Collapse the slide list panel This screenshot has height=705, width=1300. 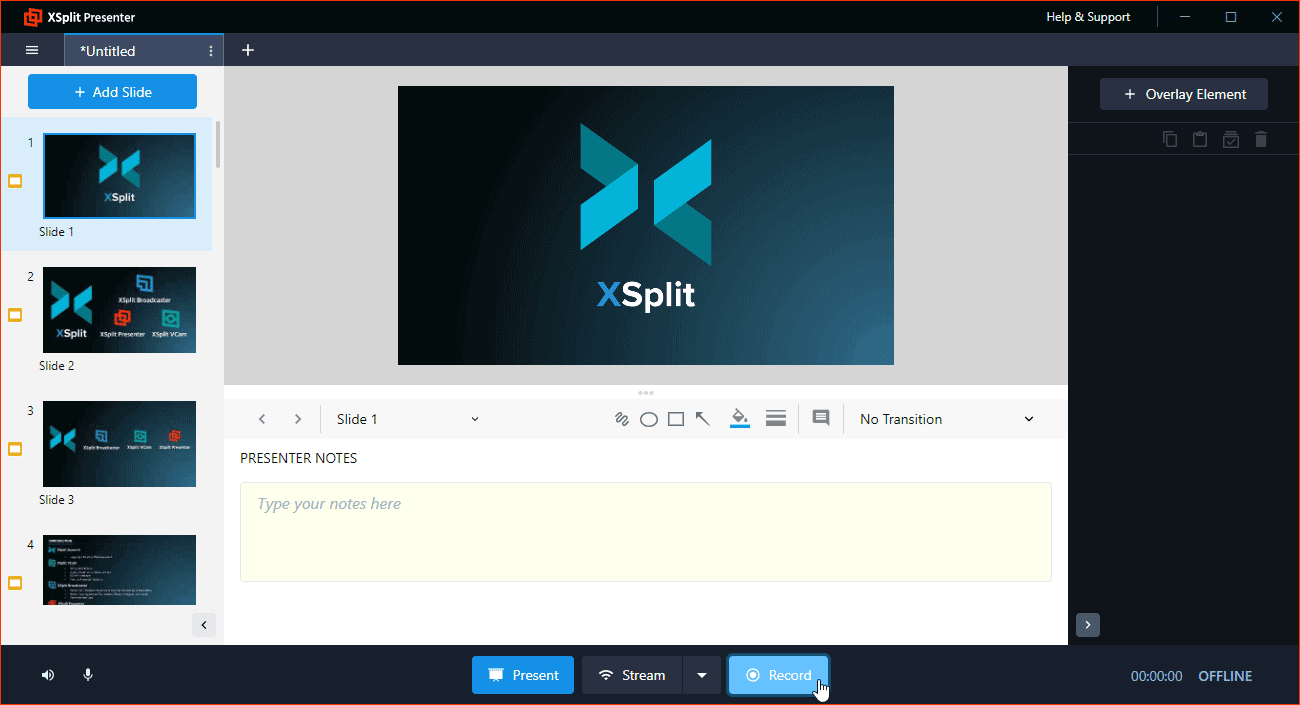click(204, 625)
